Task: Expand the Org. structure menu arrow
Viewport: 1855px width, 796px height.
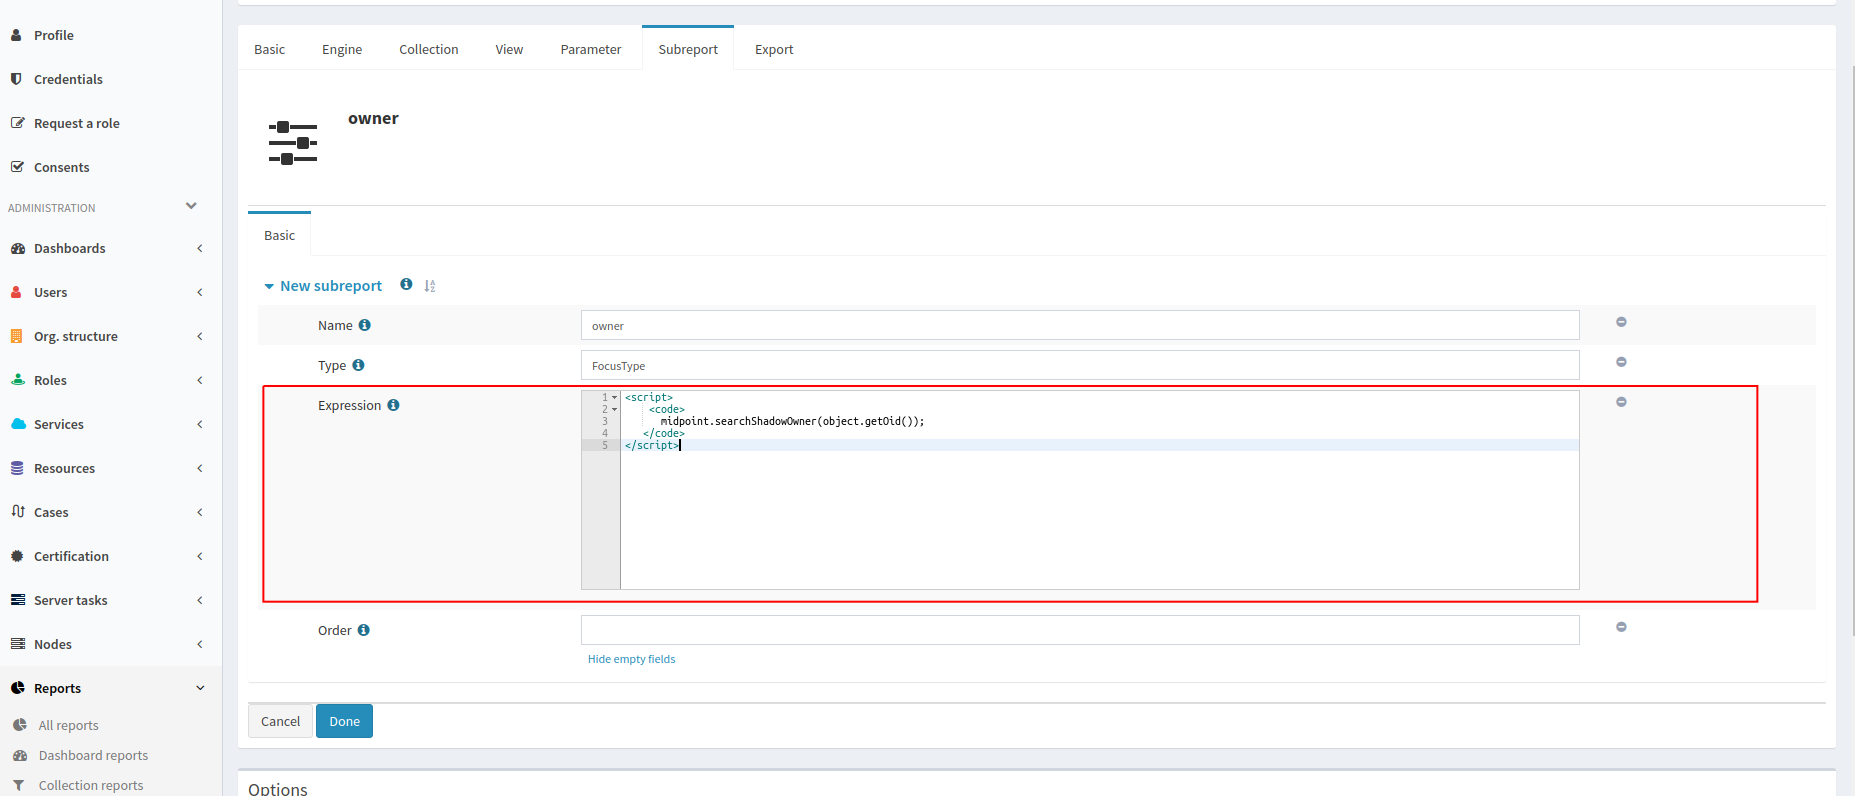Action: 200,336
